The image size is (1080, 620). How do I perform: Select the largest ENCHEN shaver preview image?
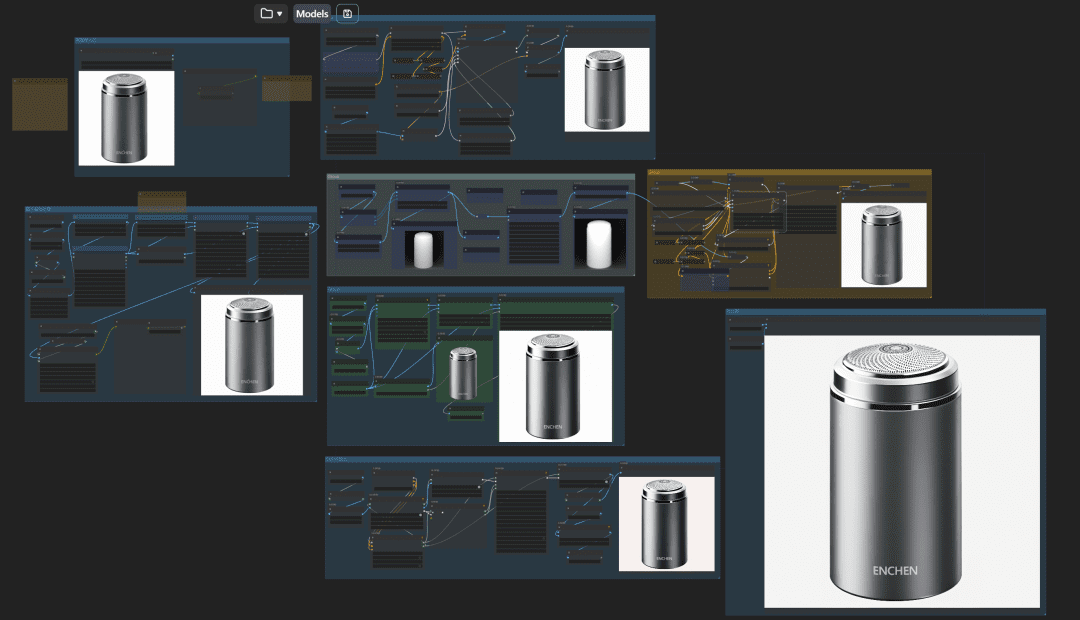point(902,472)
